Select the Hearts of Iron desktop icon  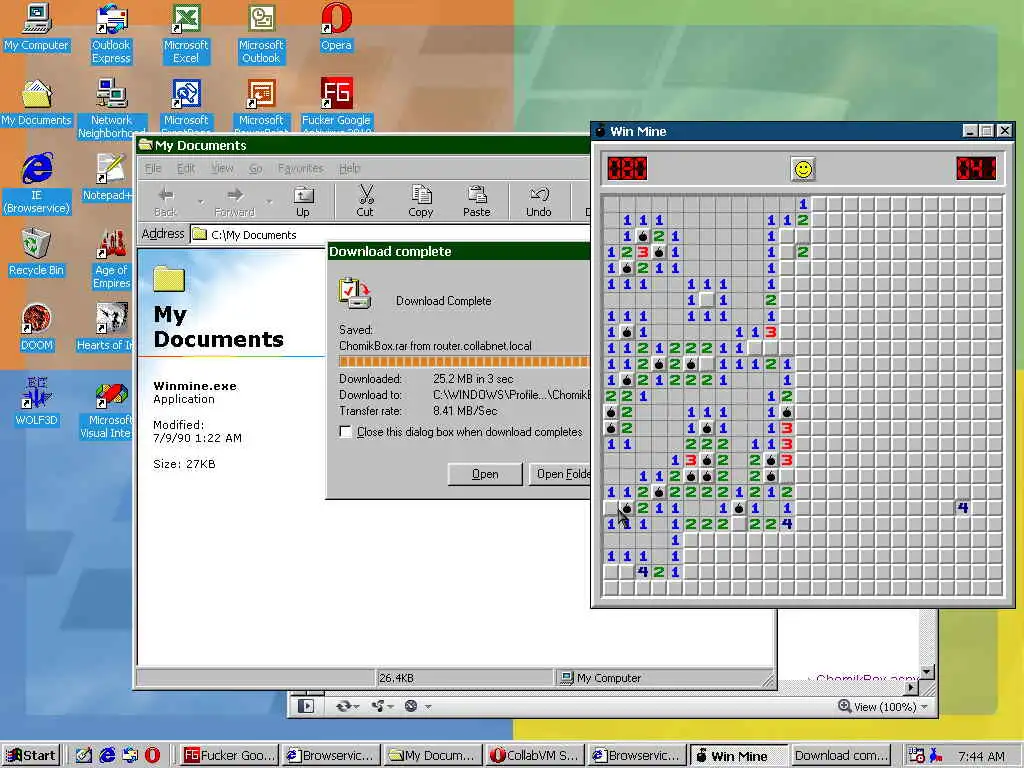pyautogui.click(x=106, y=327)
